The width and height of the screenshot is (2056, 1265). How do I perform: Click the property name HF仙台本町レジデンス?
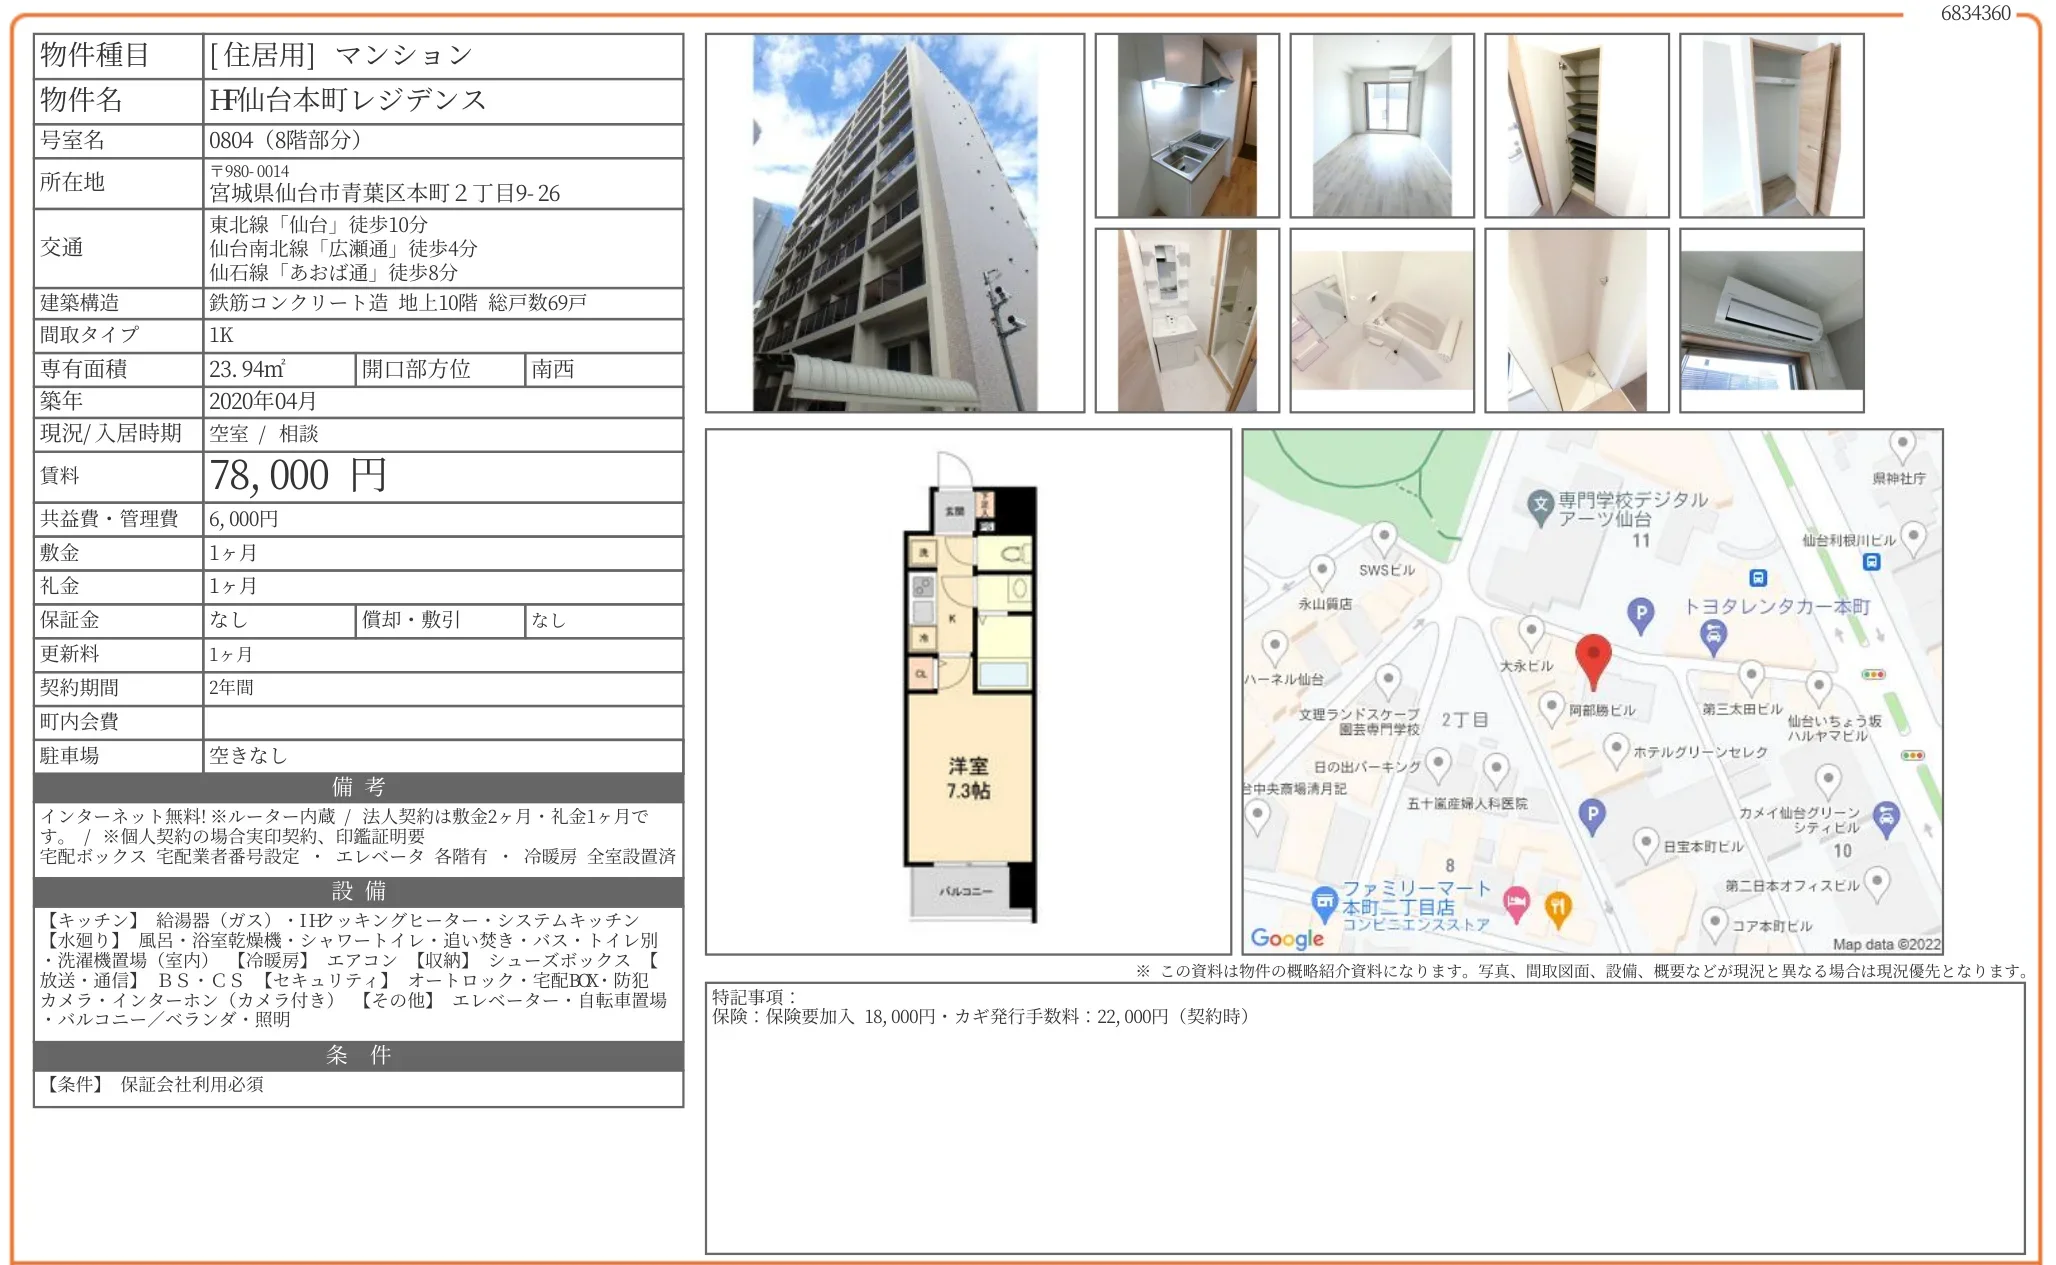pos(348,100)
